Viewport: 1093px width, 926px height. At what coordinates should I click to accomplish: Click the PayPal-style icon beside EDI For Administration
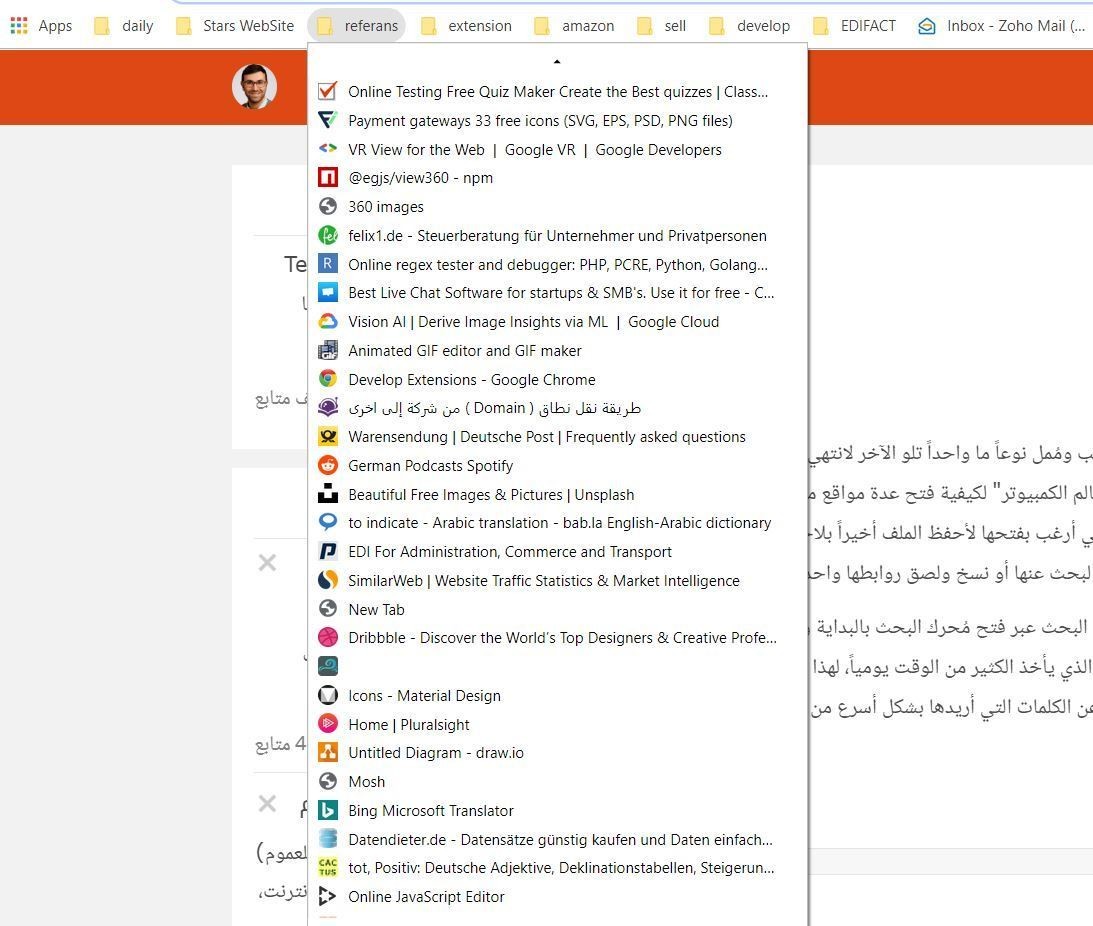[327, 551]
